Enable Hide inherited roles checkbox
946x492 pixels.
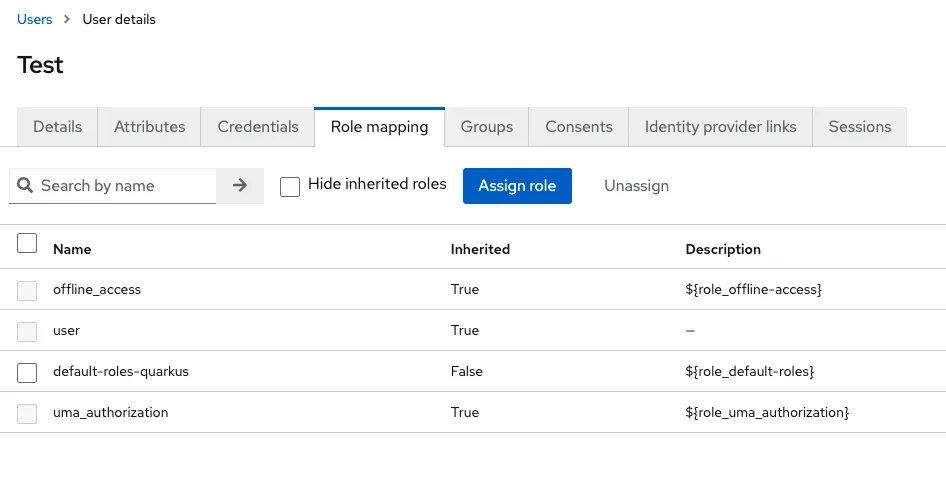pyautogui.click(x=290, y=187)
